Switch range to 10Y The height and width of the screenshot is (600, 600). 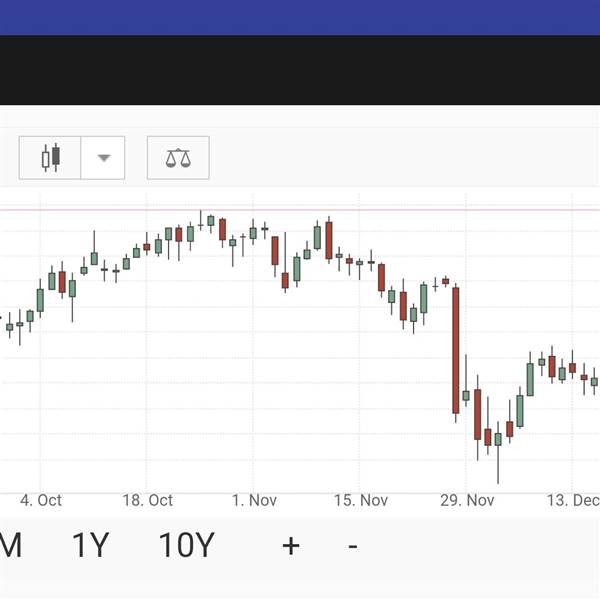tap(186, 545)
